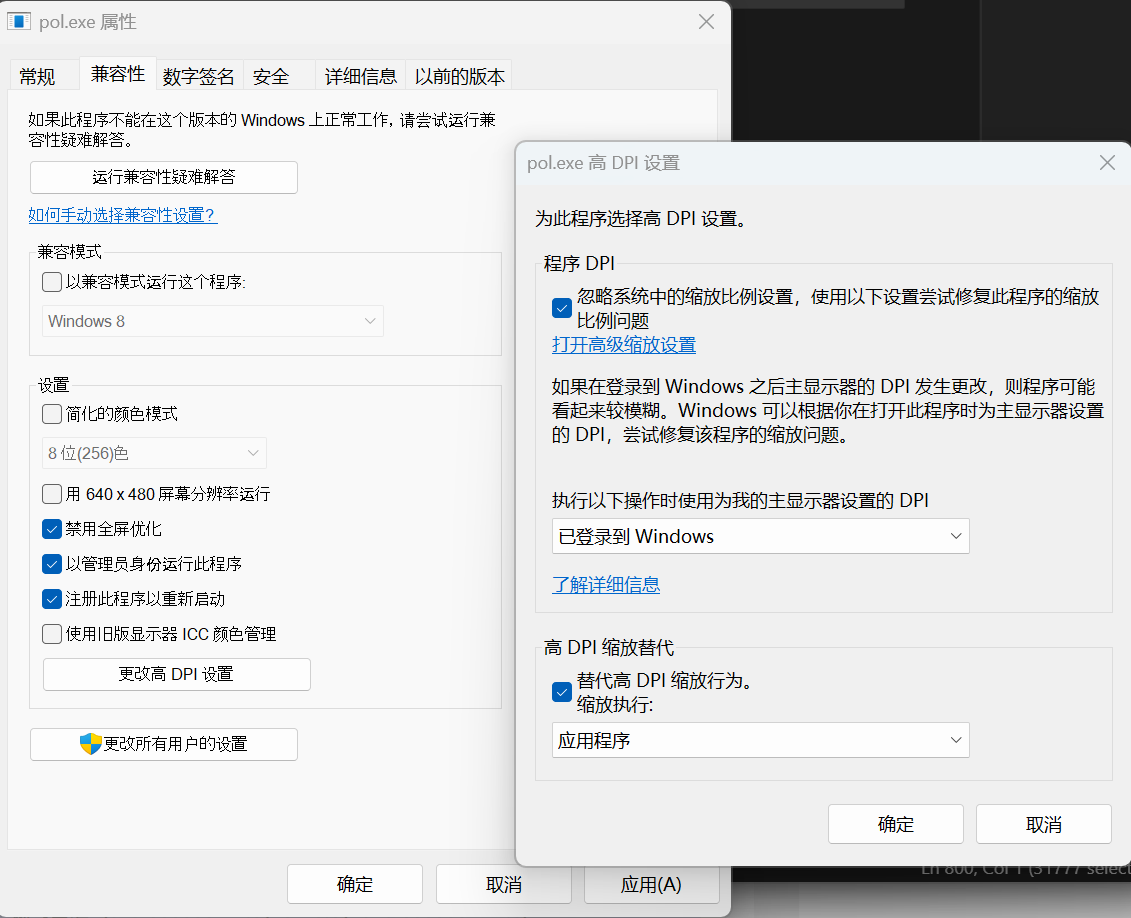This screenshot has height=918, width=1131.
Task: Enable 用 640 x 480 屏幕分辨率运行
Action: [x=51, y=493]
